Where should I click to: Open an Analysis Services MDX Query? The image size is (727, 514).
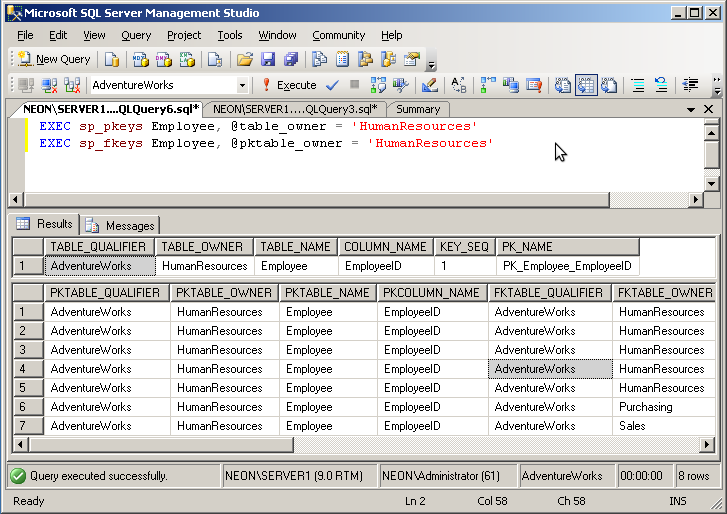pos(140,59)
